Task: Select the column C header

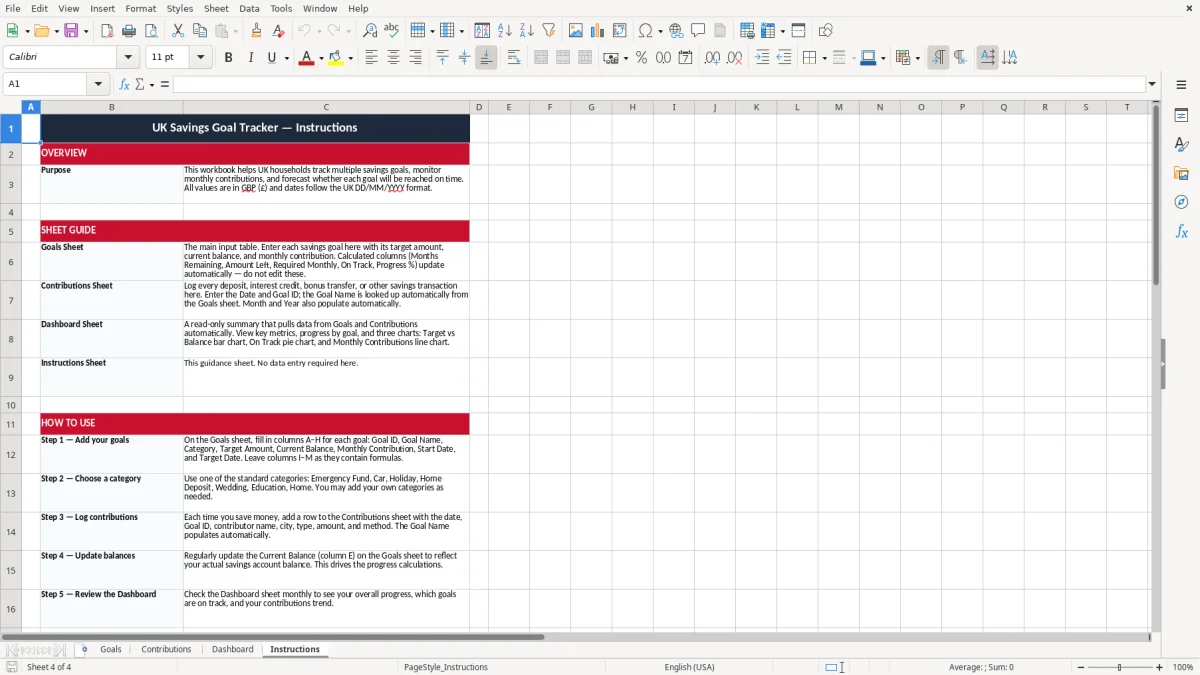Action: (326, 107)
